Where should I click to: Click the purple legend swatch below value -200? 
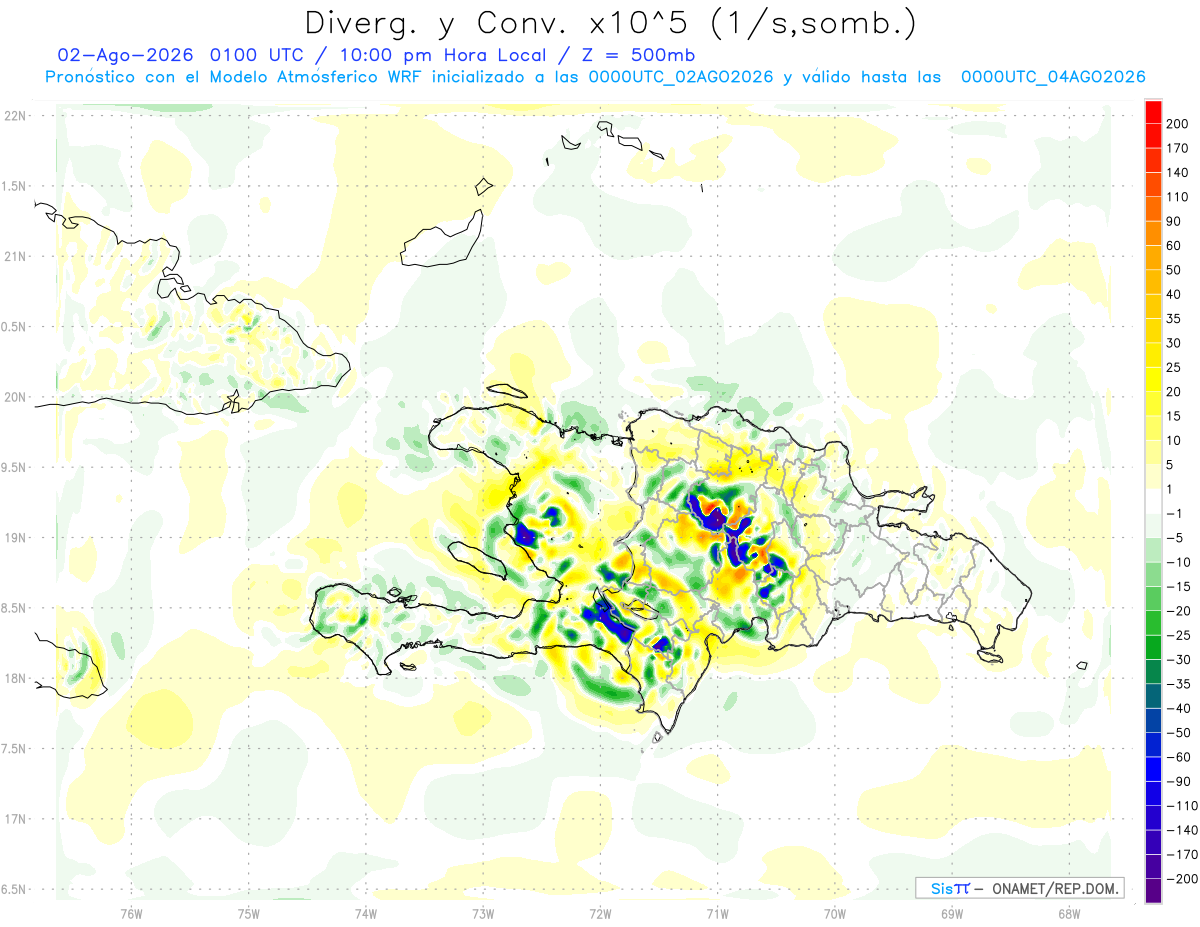(1153, 891)
